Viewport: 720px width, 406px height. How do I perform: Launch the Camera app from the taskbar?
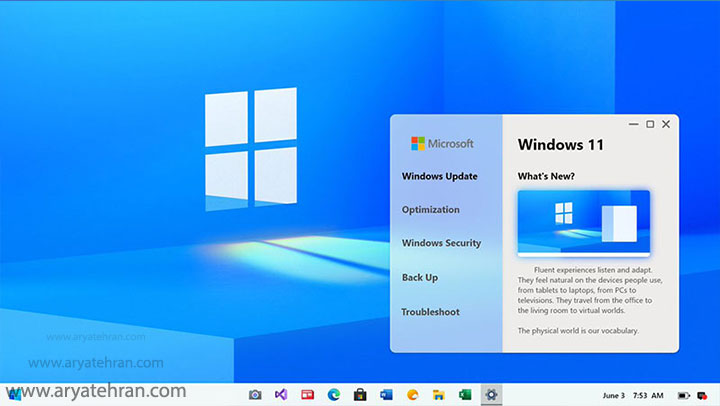pos(255,395)
